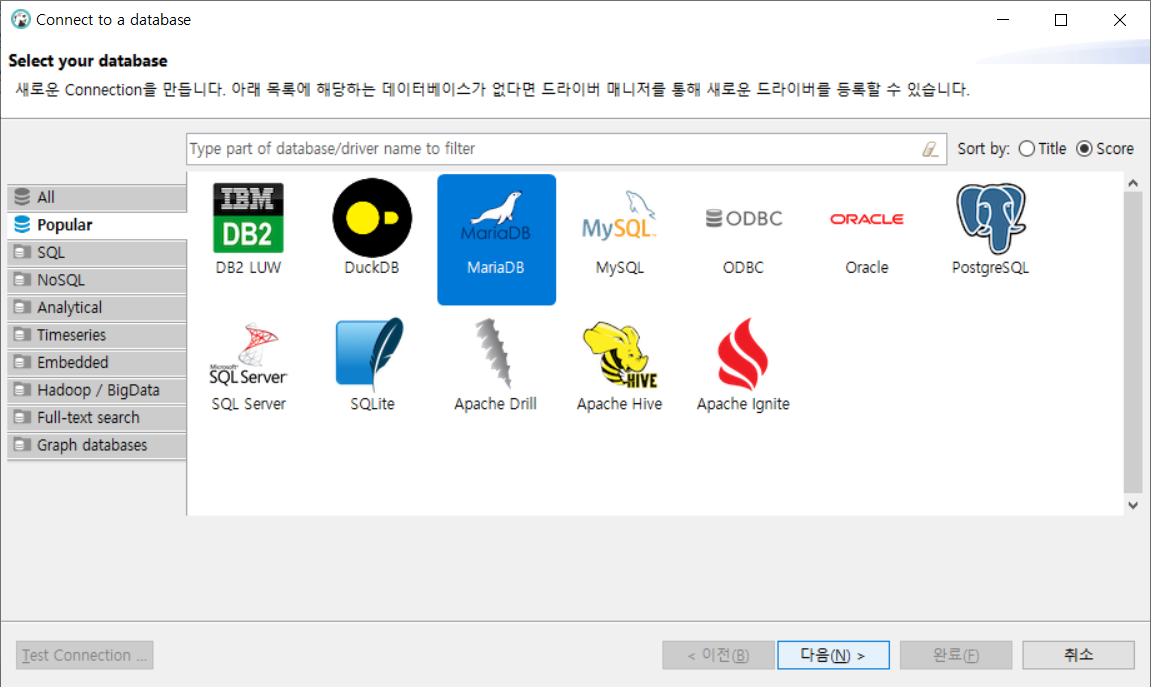This screenshot has height=687, width=1151.
Task: Open the All category
Action: pyautogui.click(x=97, y=197)
